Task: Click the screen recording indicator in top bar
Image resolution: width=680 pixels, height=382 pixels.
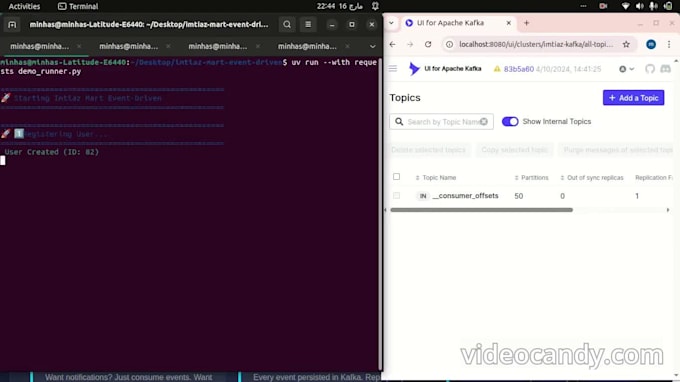Action: (603, 6)
